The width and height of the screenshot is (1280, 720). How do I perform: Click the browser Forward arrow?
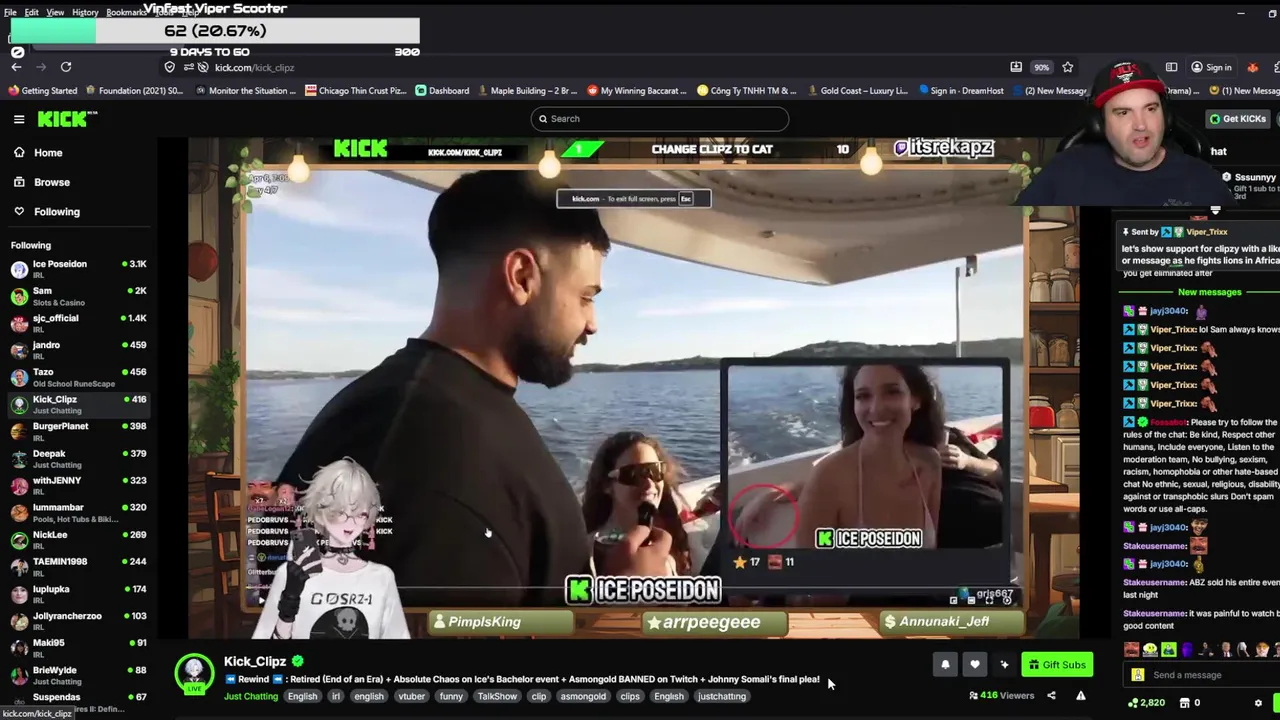click(x=41, y=67)
